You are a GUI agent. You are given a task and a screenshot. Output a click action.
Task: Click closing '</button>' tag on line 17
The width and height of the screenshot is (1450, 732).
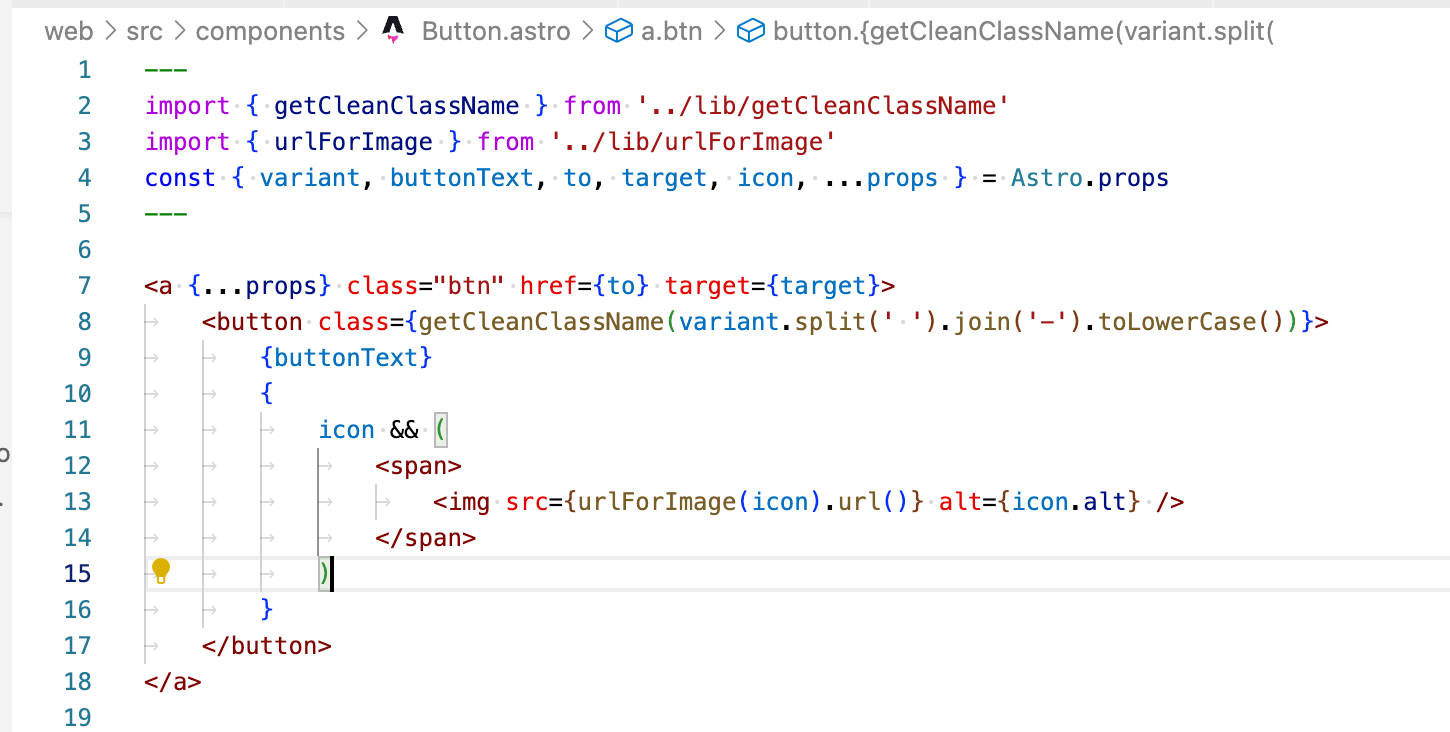pos(266,646)
